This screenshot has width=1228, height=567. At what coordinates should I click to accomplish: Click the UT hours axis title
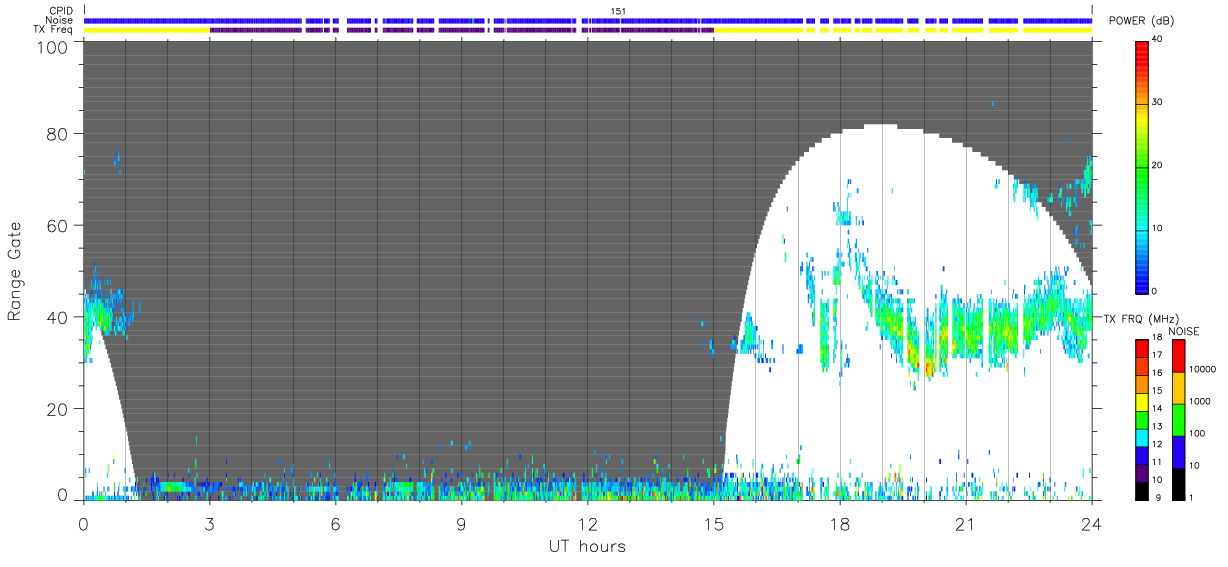pyautogui.click(x=587, y=546)
